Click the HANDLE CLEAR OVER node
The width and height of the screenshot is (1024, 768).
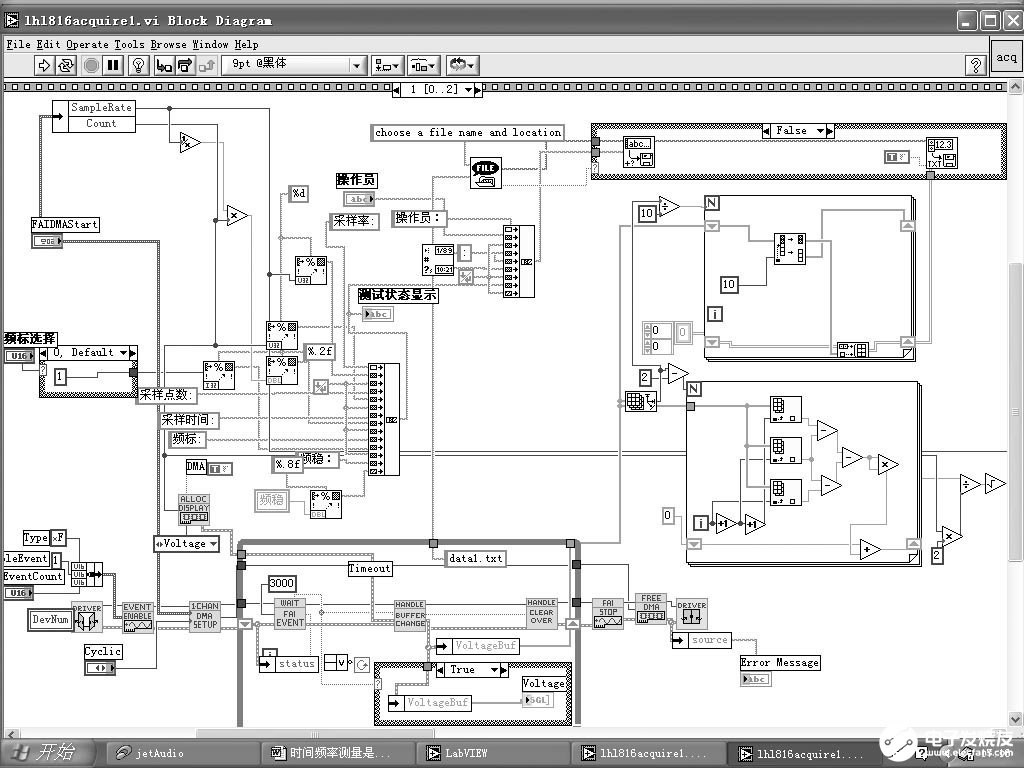click(x=541, y=612)
